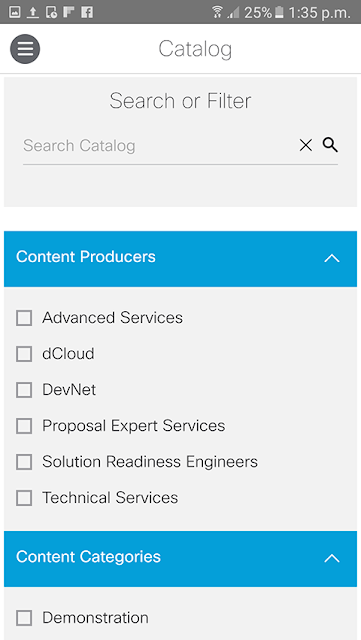Collapse the Content Categories section chevron
This screenshot has width=361, height=640.
tap(332, 558)
